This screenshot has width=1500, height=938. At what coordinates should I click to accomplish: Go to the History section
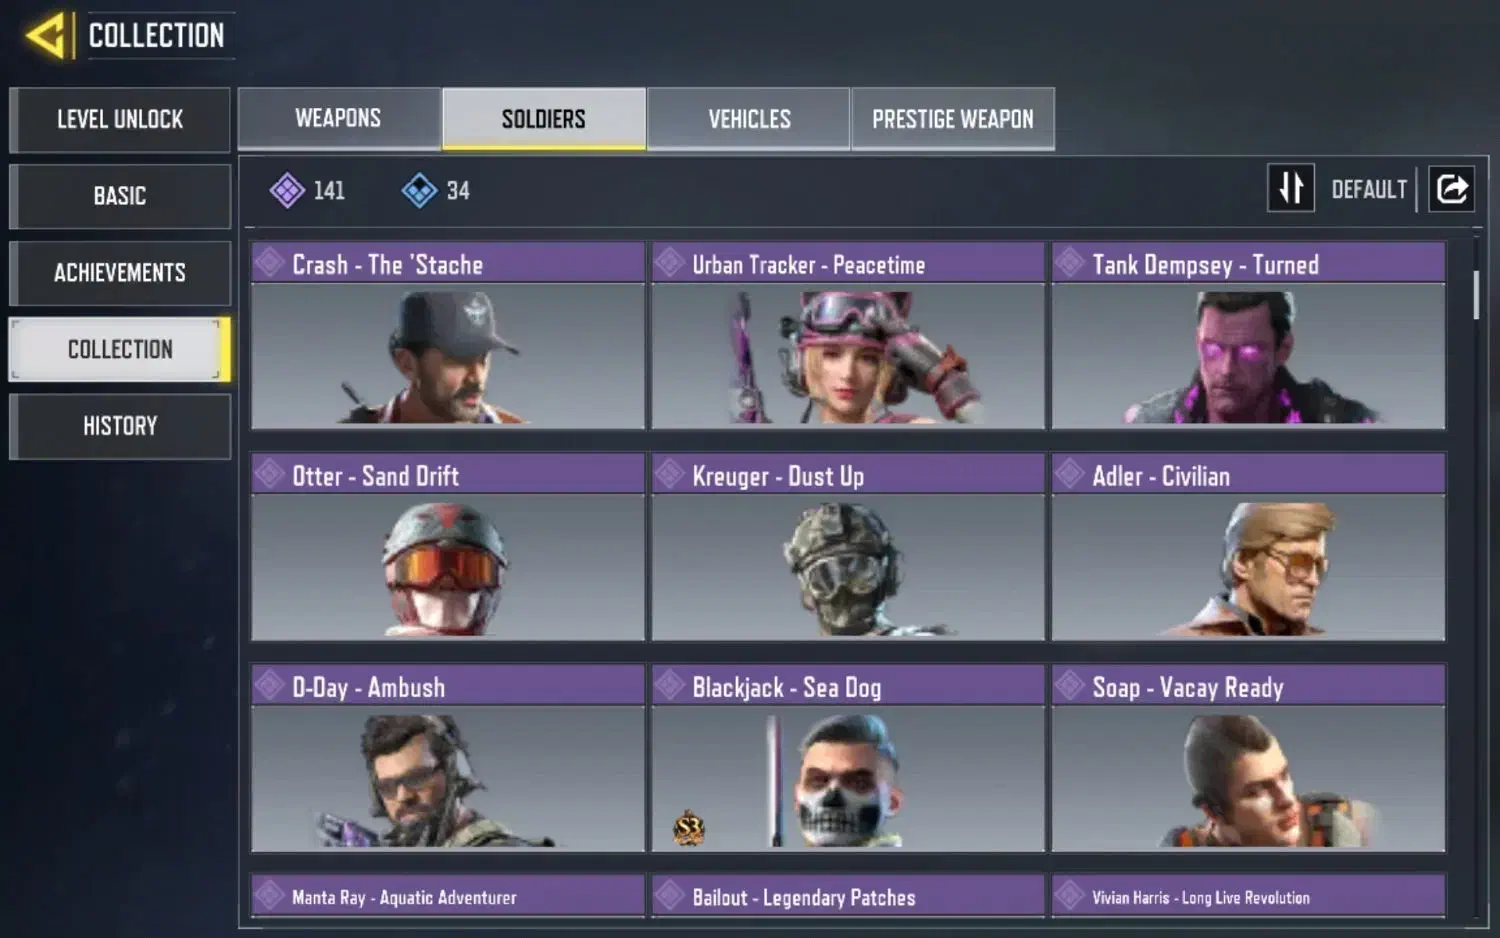click(x=120, y=426)
